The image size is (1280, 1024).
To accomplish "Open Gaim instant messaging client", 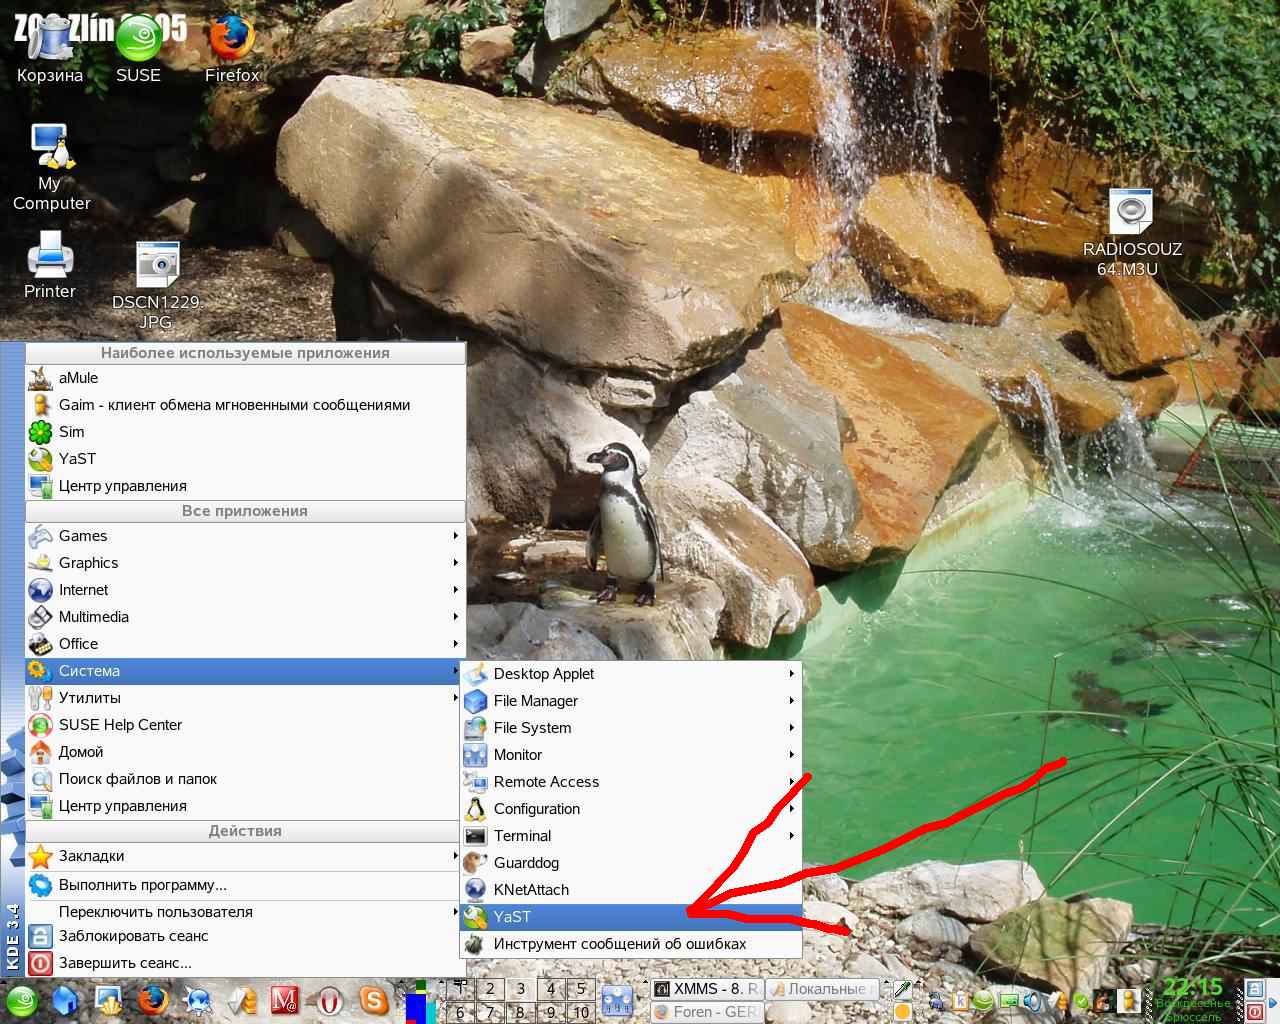I will click(x=245, y=405).
